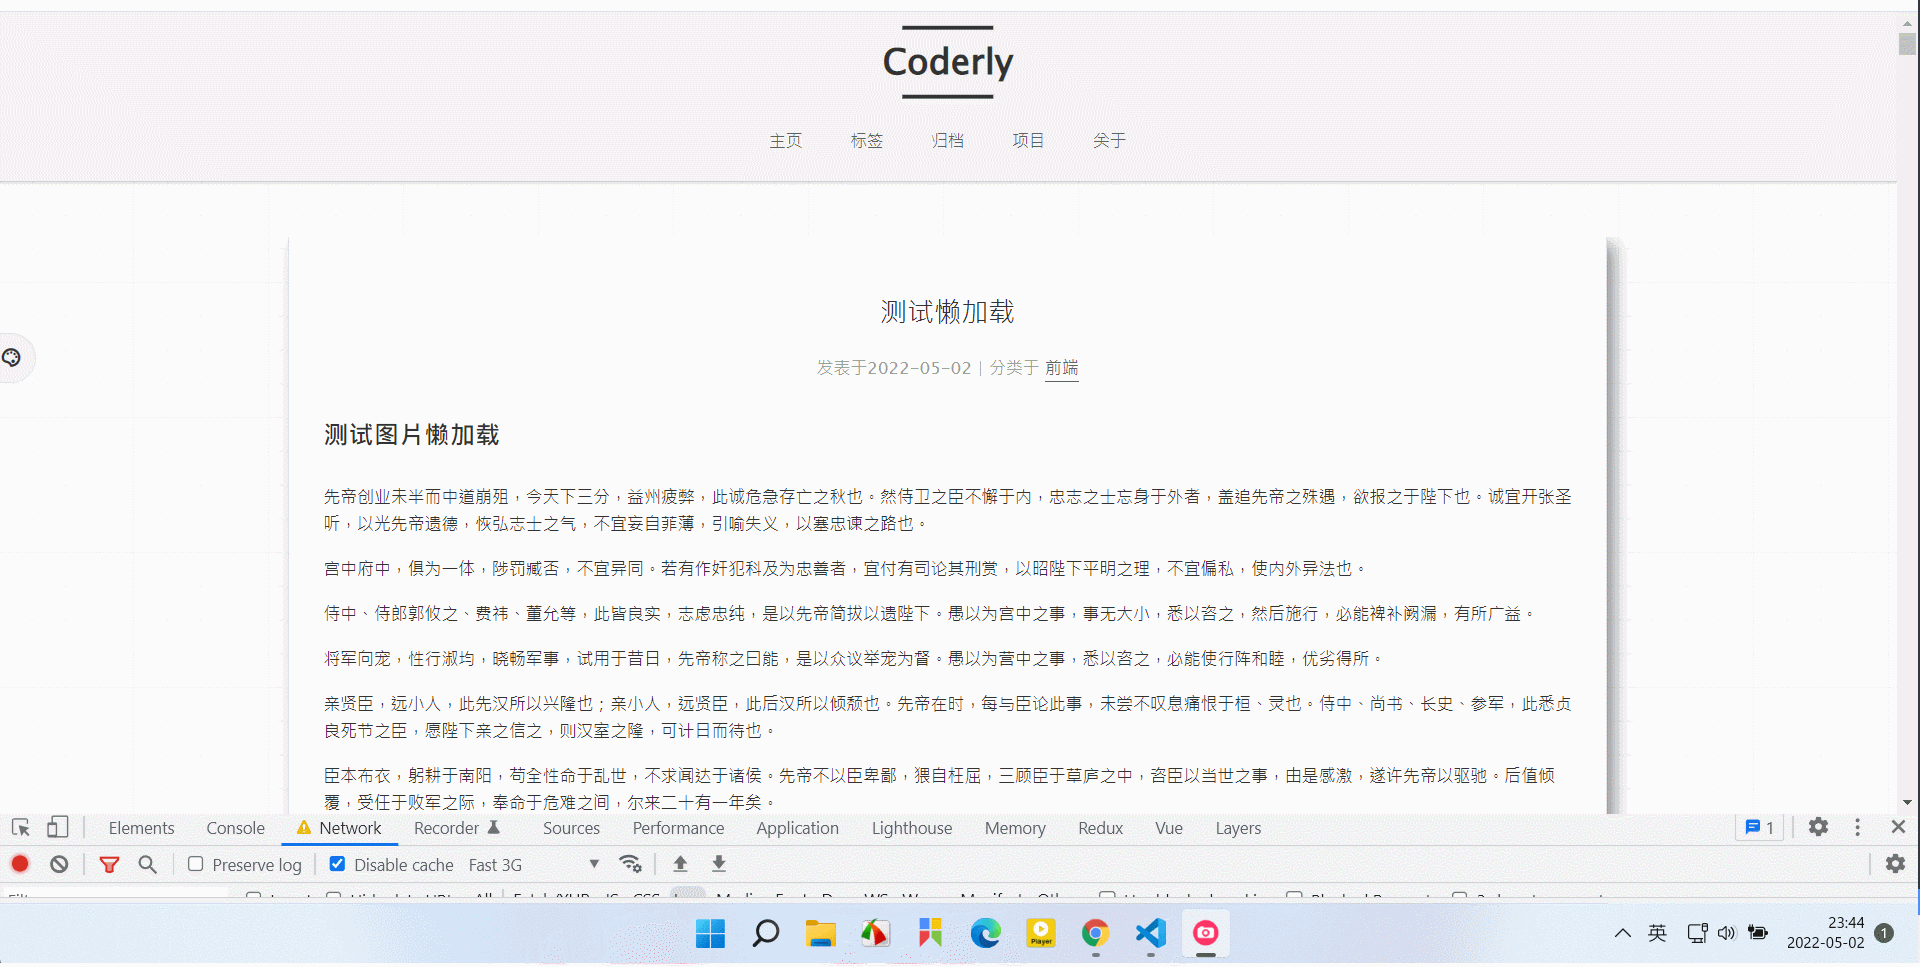Open the Network panel settings gear
Image resolution: width=1920 pixels, height=967 pixels.
(1895, 864)
